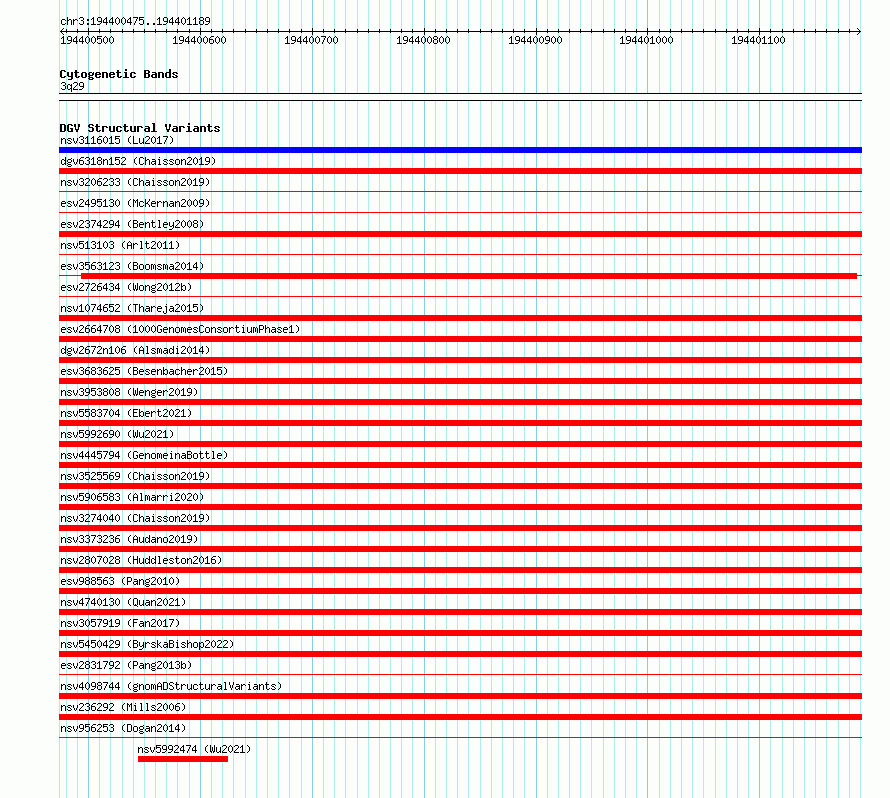This screenshot has height=798, width=890.
Task: Click esv988563 (Pang2010) label
Action: pos(120,581)
